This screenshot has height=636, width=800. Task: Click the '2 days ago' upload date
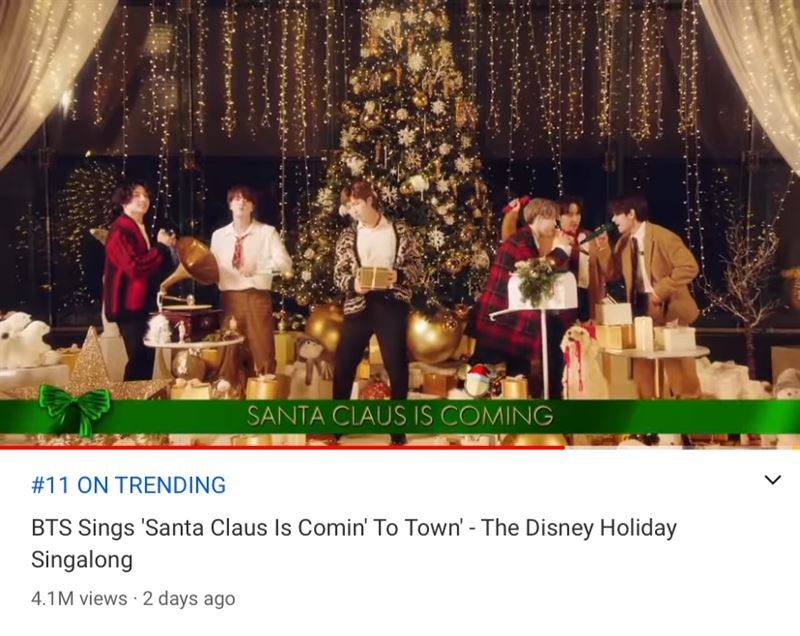189,598
